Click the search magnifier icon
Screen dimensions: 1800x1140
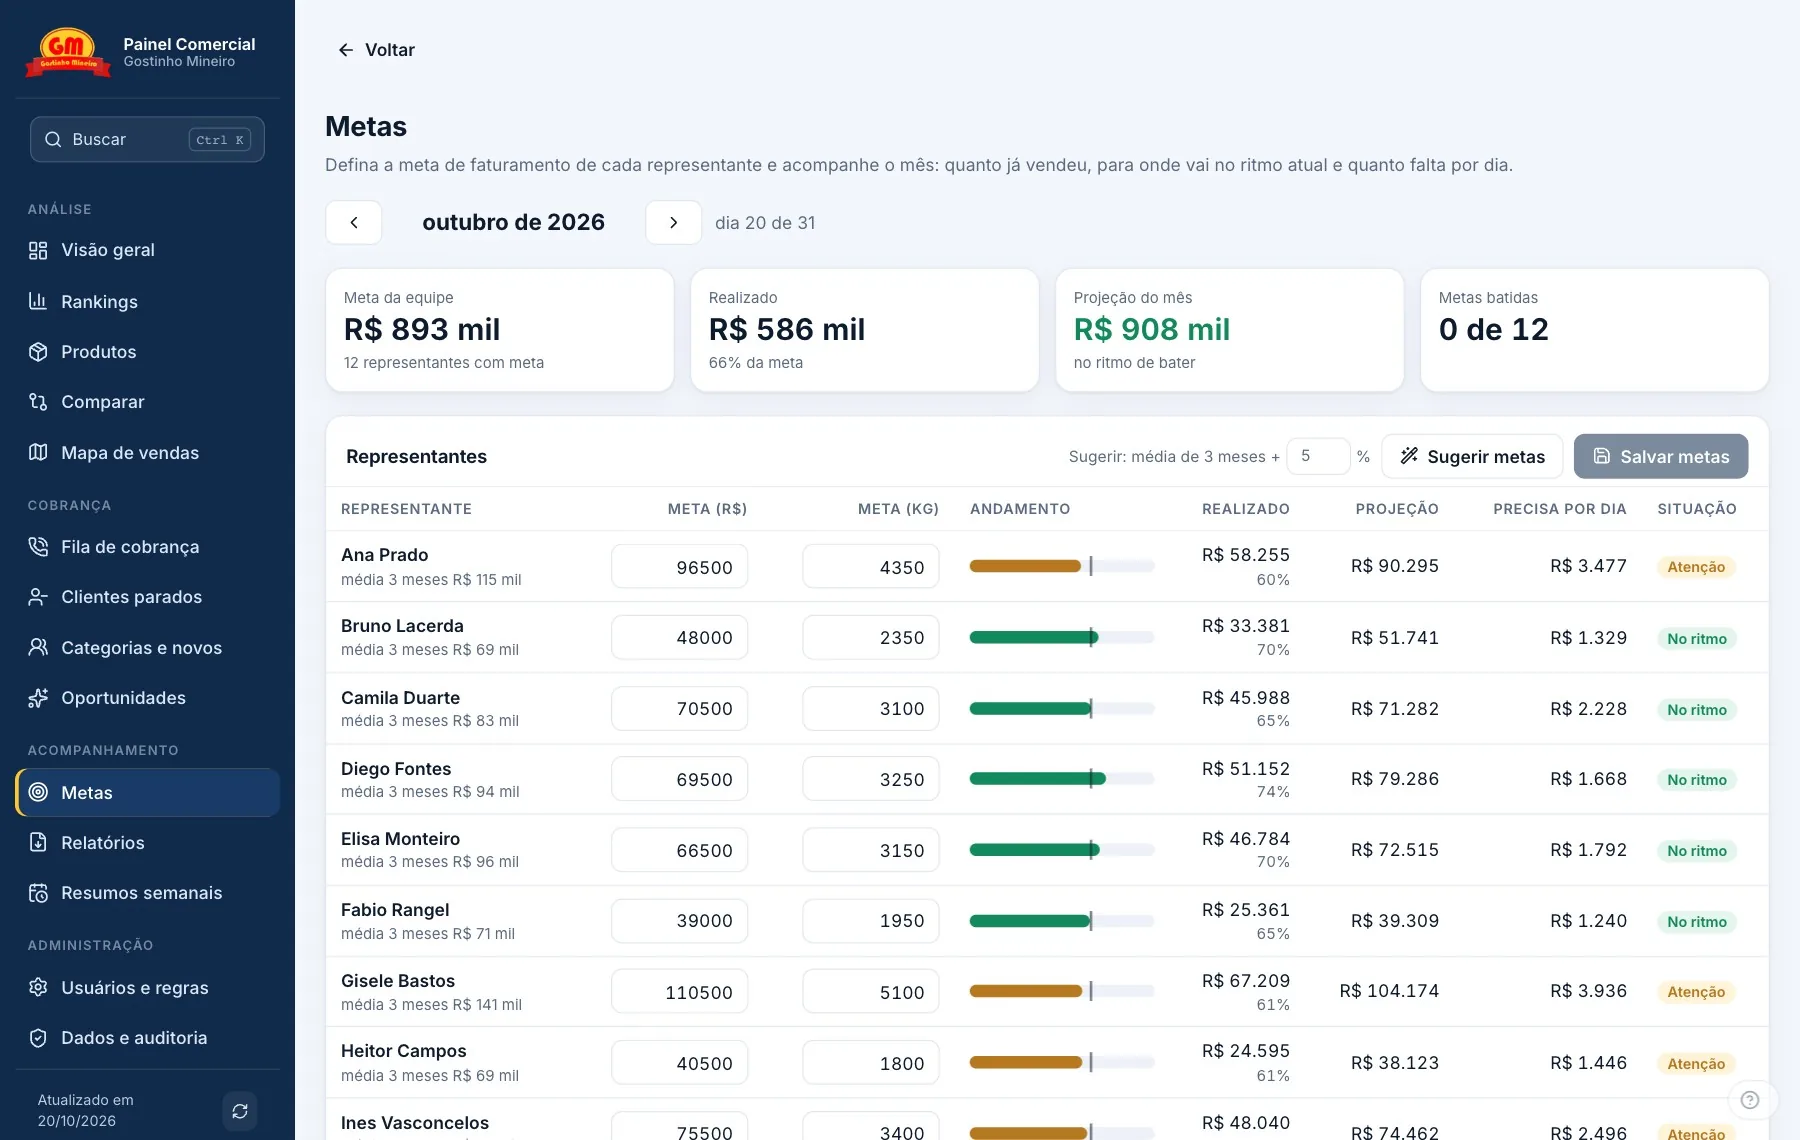pyautogui.click(x=53, y=140)
